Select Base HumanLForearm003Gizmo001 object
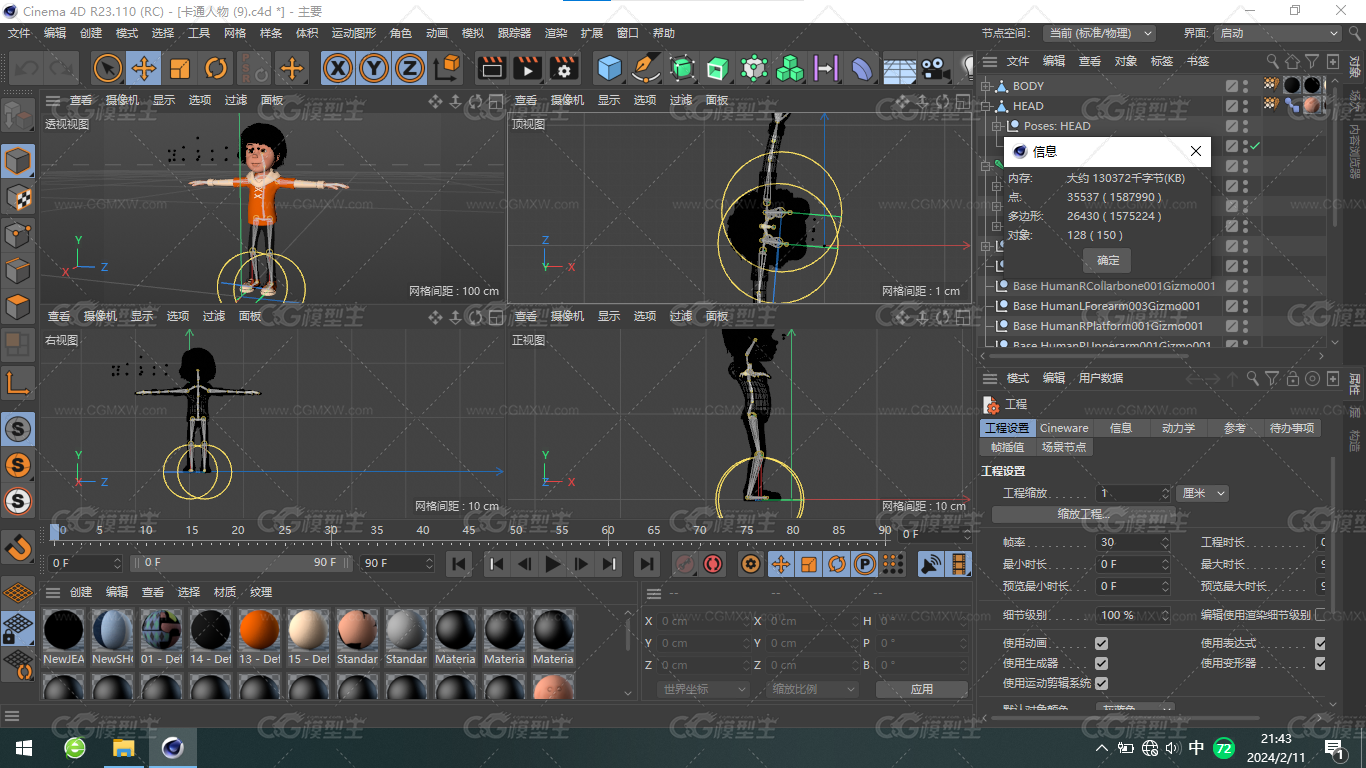 [x=1106, y=306]
